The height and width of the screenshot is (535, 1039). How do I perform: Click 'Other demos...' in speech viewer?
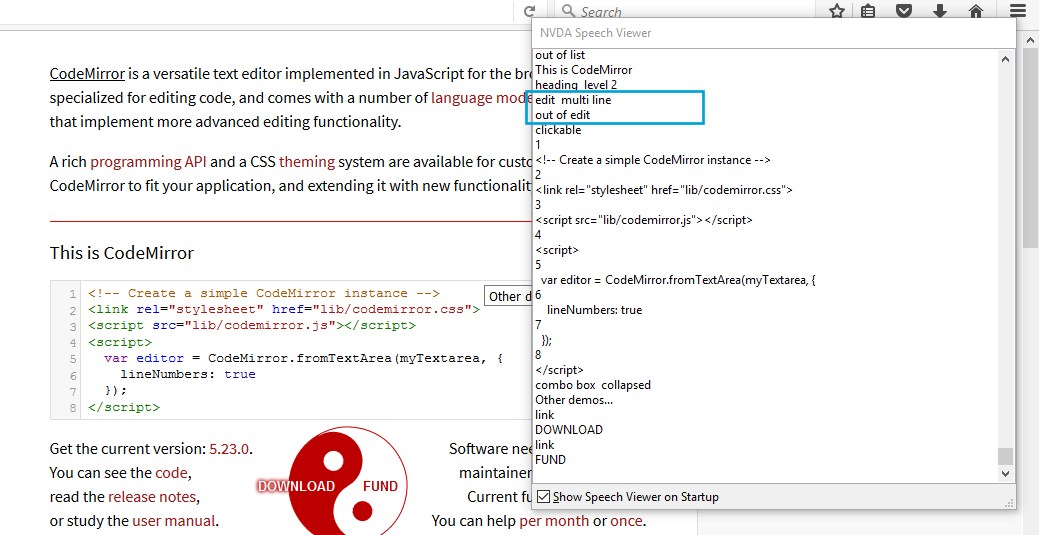pos(574,400)
